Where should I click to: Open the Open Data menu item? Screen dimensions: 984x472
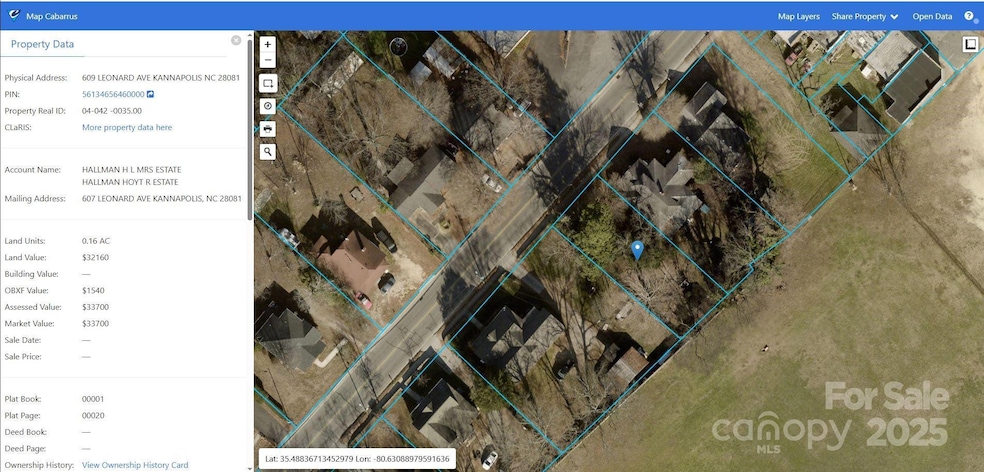point(932,16)
